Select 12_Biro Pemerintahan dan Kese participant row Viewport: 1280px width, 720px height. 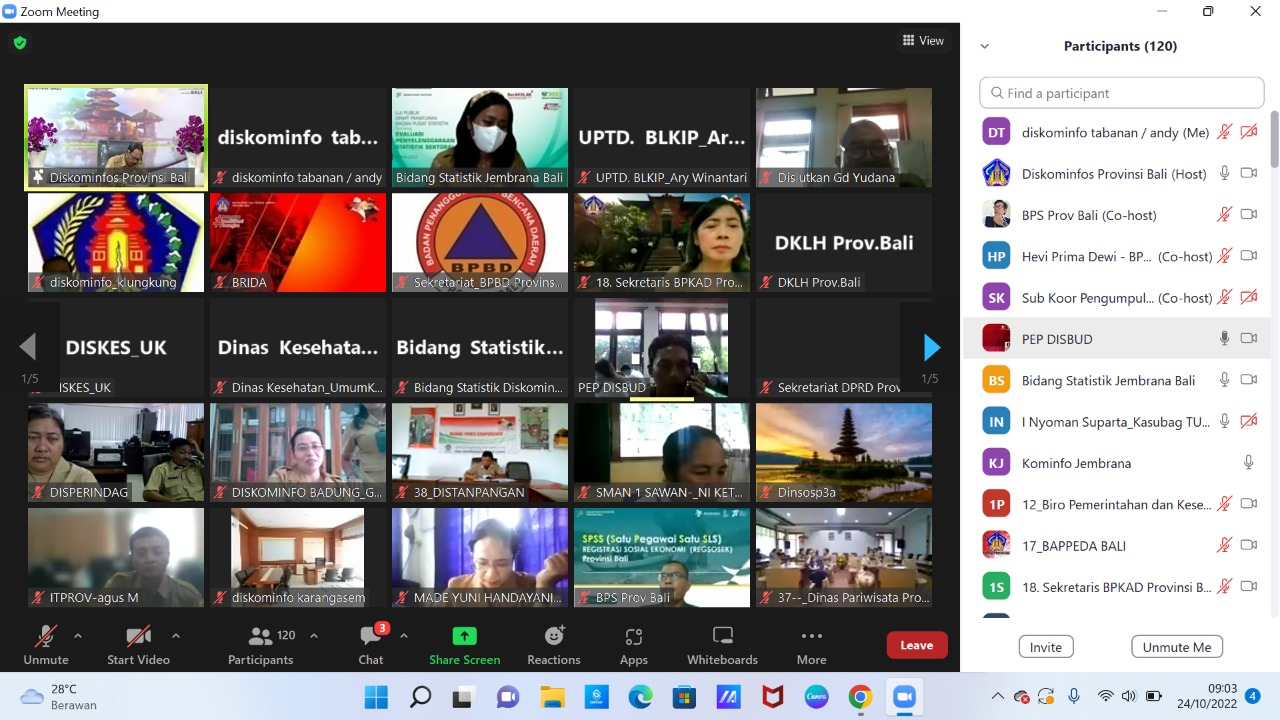click(1117, 504)
